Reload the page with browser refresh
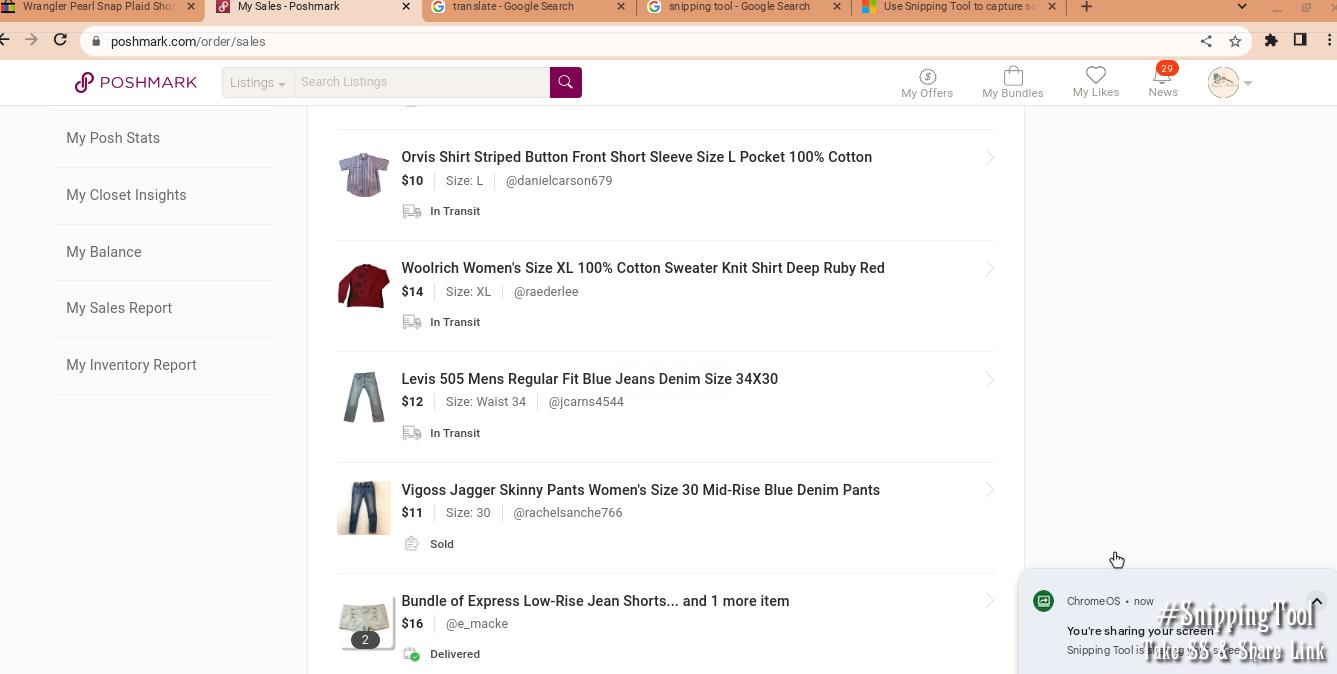 tap(60, 40)
